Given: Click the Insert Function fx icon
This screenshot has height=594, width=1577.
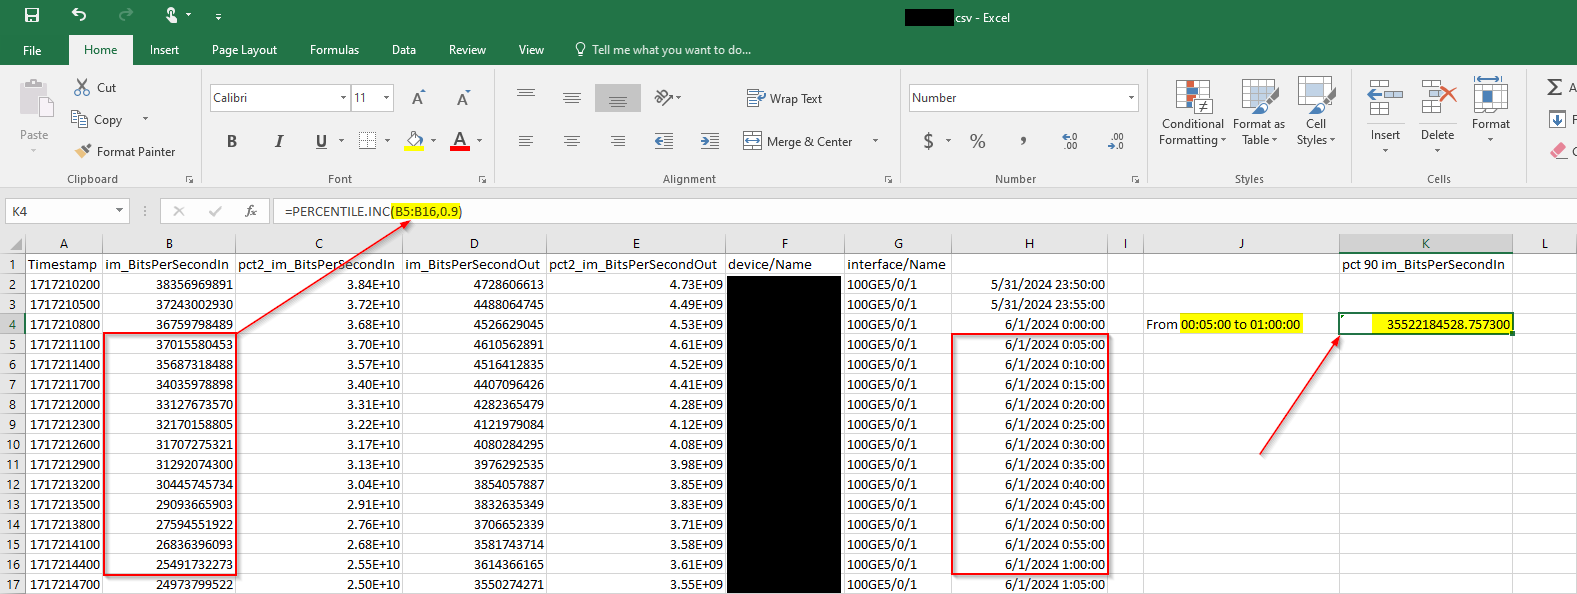Looking at the screenshot, I should coord(251,211).
